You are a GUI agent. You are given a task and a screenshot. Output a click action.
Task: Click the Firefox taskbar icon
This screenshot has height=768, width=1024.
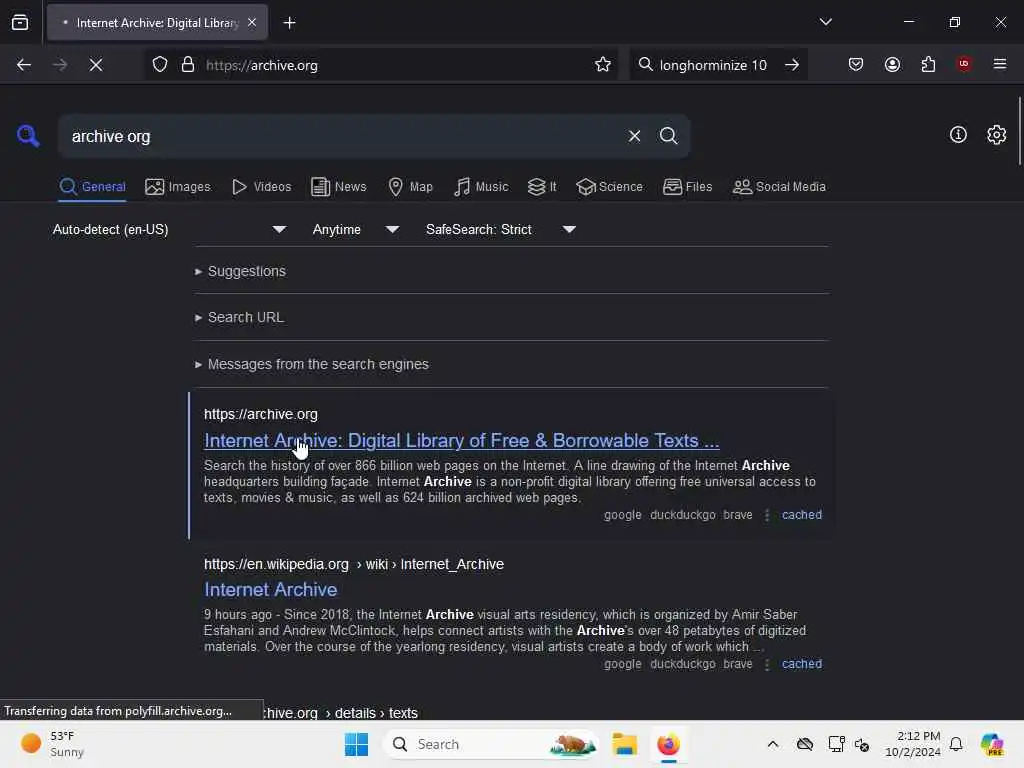click(x=668, y=744)
